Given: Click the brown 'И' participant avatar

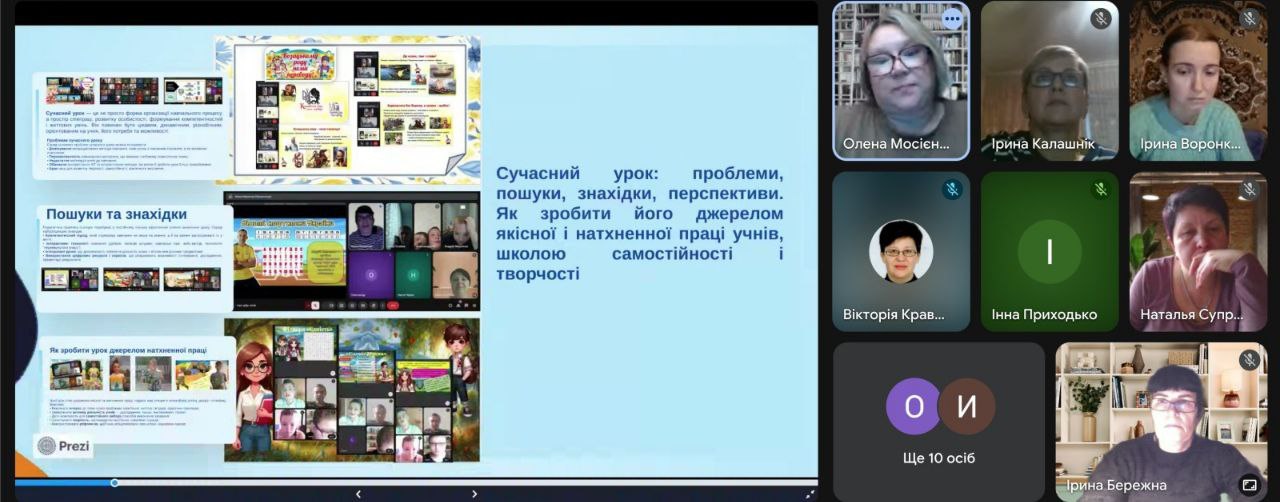Looking at the screenshot, I should (966, 406).
